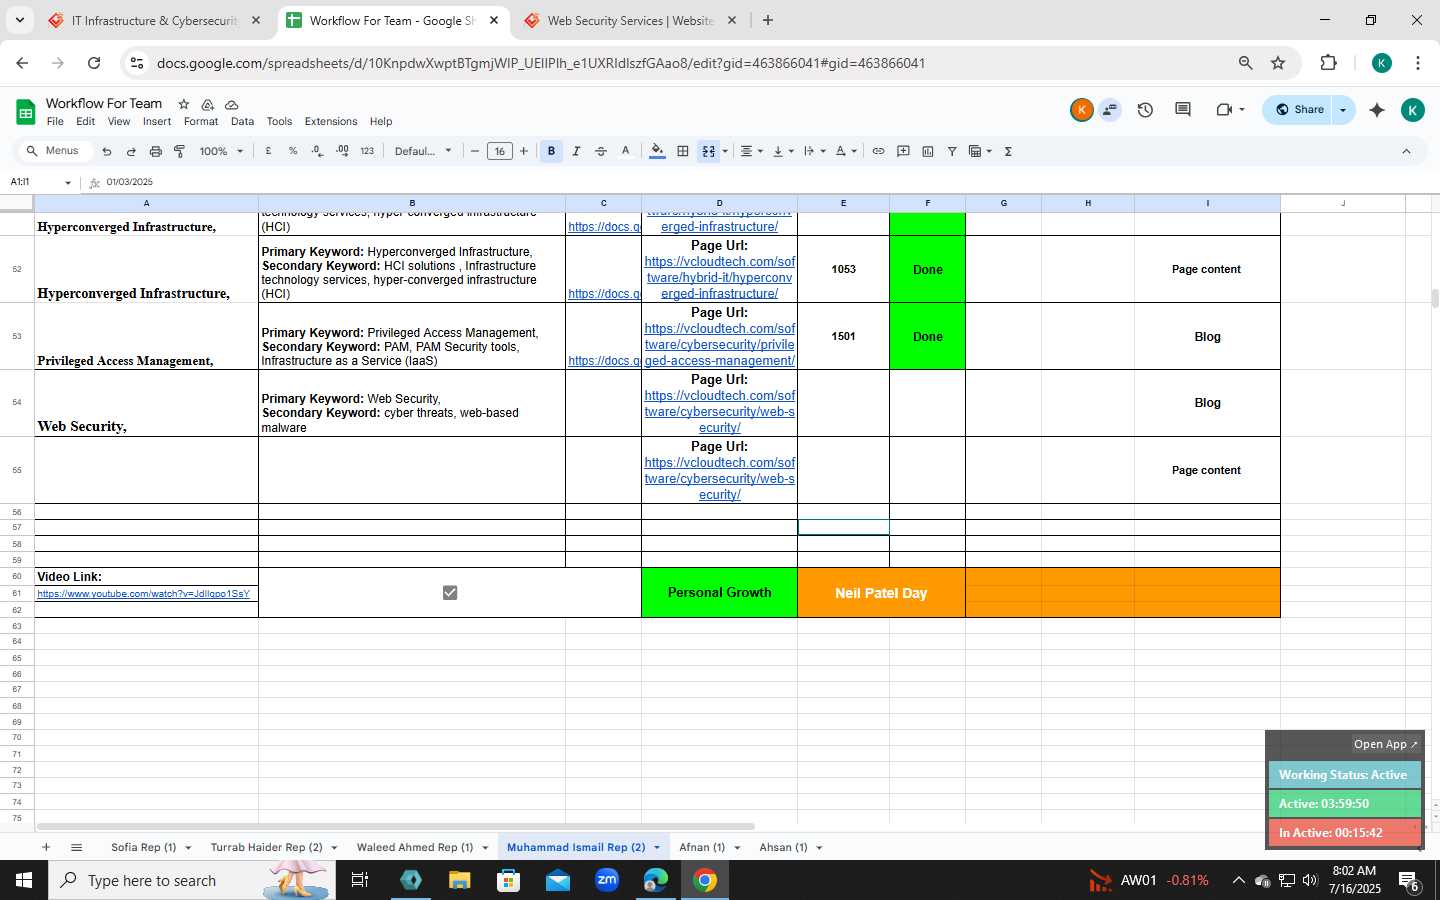Collapse the toolbar with chevron
1440x900 pixels.
(x=1406, y=151)
